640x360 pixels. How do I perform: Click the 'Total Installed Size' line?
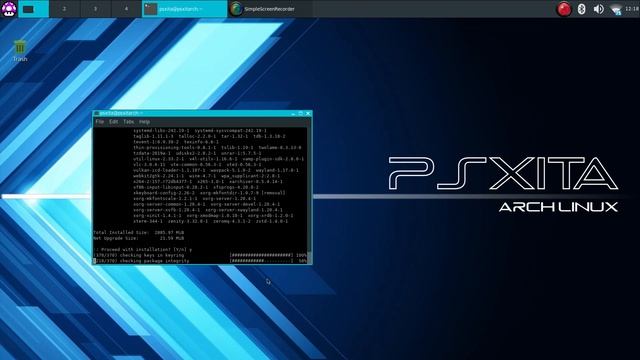tap(139, 232)
